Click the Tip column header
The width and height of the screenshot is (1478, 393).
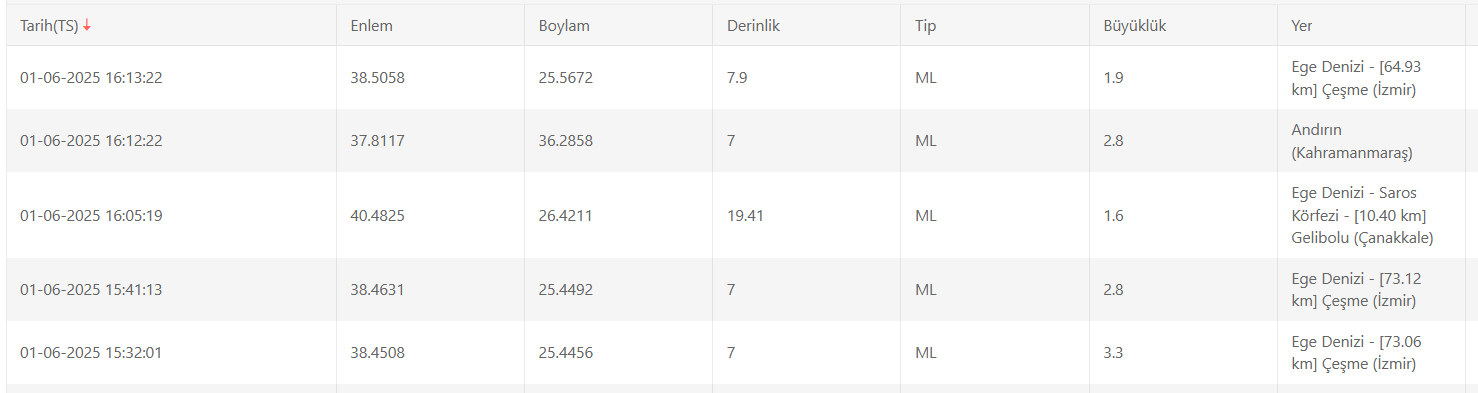point(925,26)
